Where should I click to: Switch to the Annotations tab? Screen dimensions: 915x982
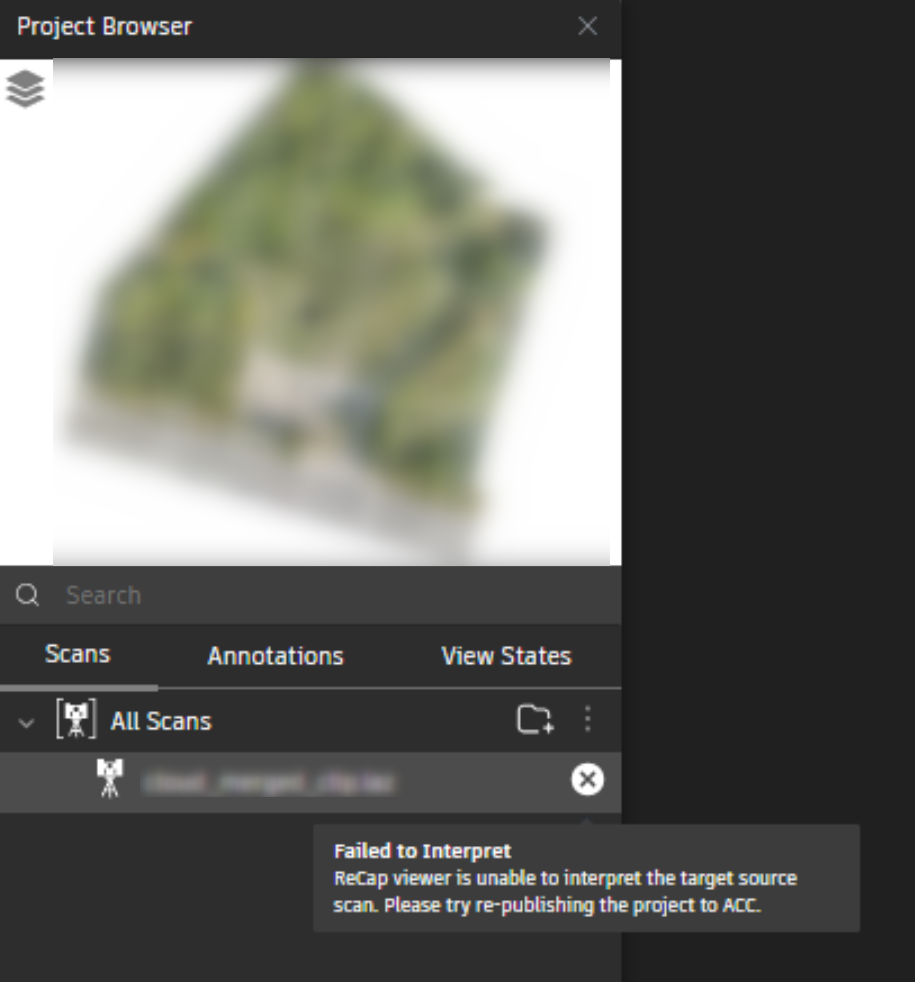[276, 656]
